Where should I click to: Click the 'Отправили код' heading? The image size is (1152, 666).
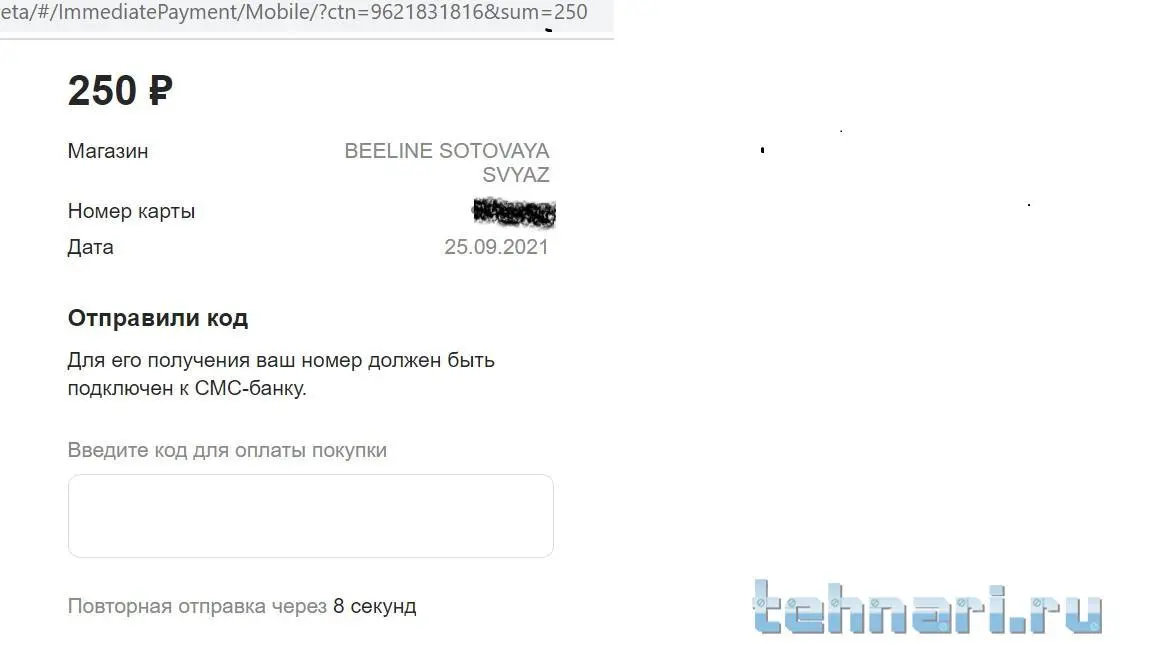pos(158,318)
